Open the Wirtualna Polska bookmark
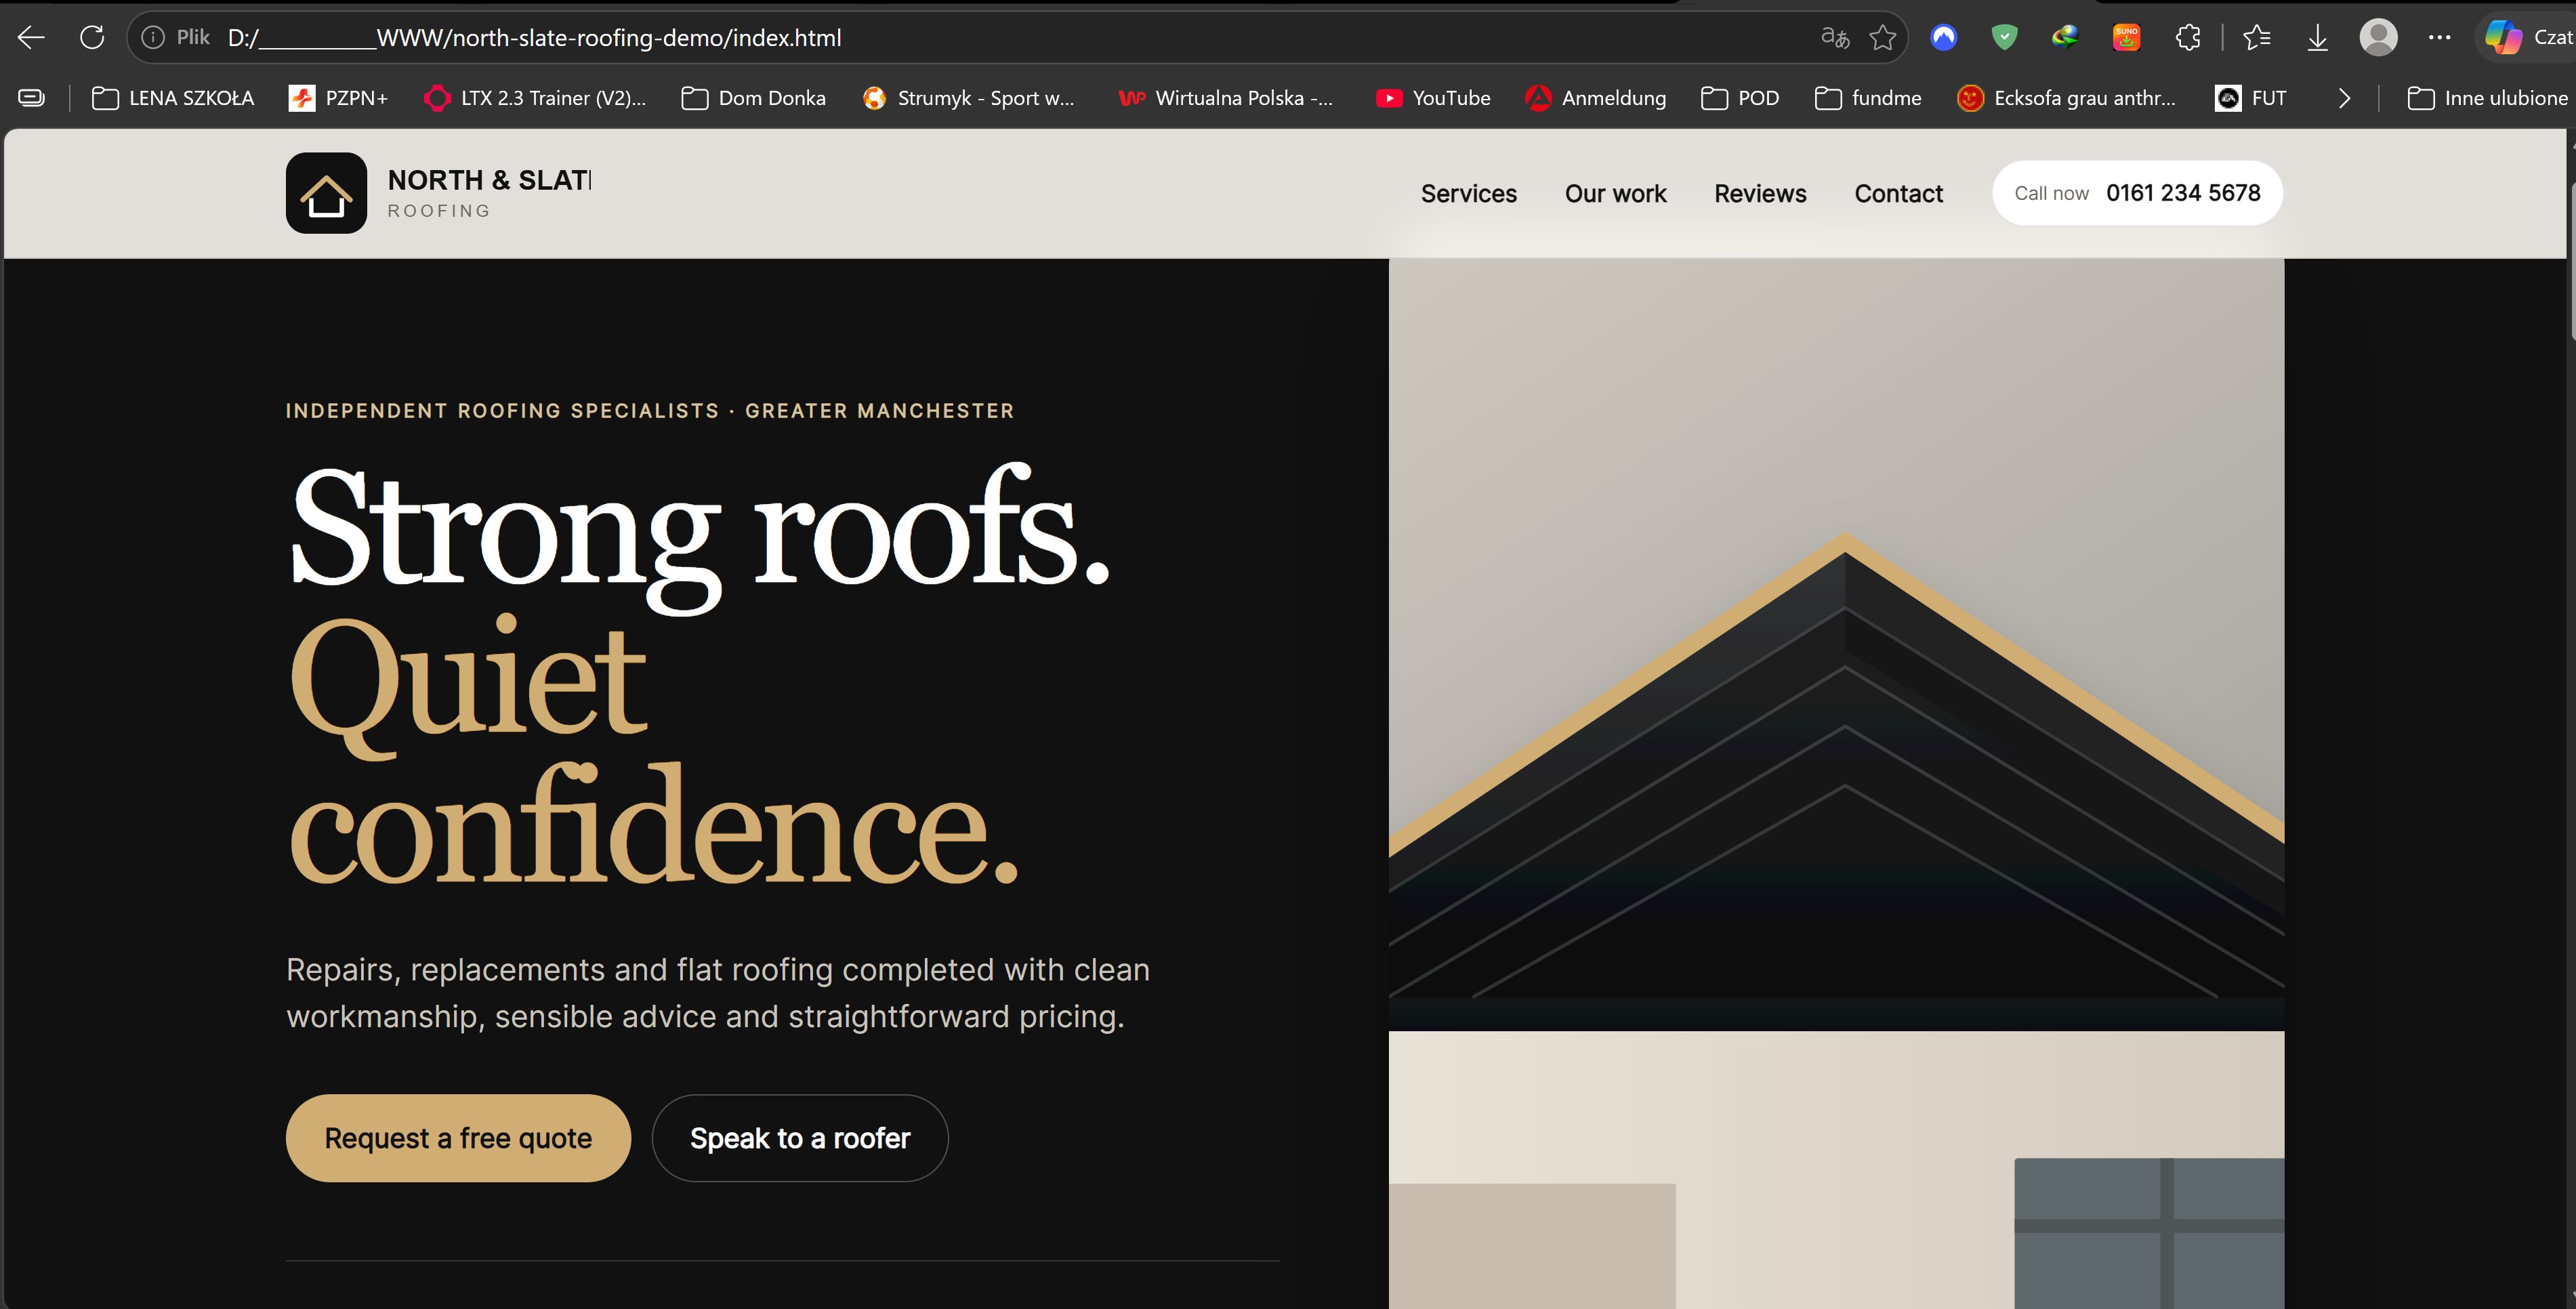Screen dimensions: 2576x1309 pos(1226,98)
